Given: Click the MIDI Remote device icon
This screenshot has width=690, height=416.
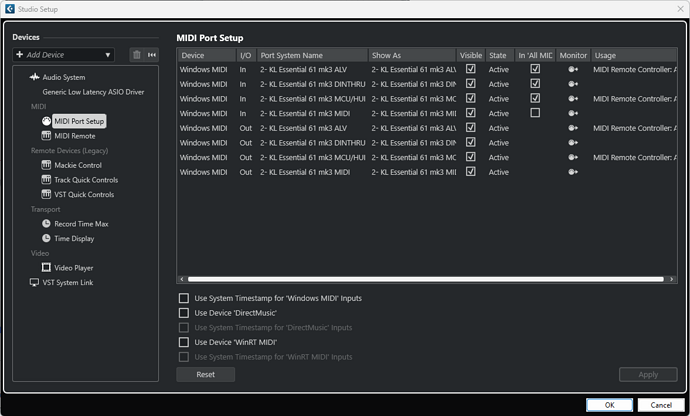Looking at the screenshot, I should coord(46,136).
